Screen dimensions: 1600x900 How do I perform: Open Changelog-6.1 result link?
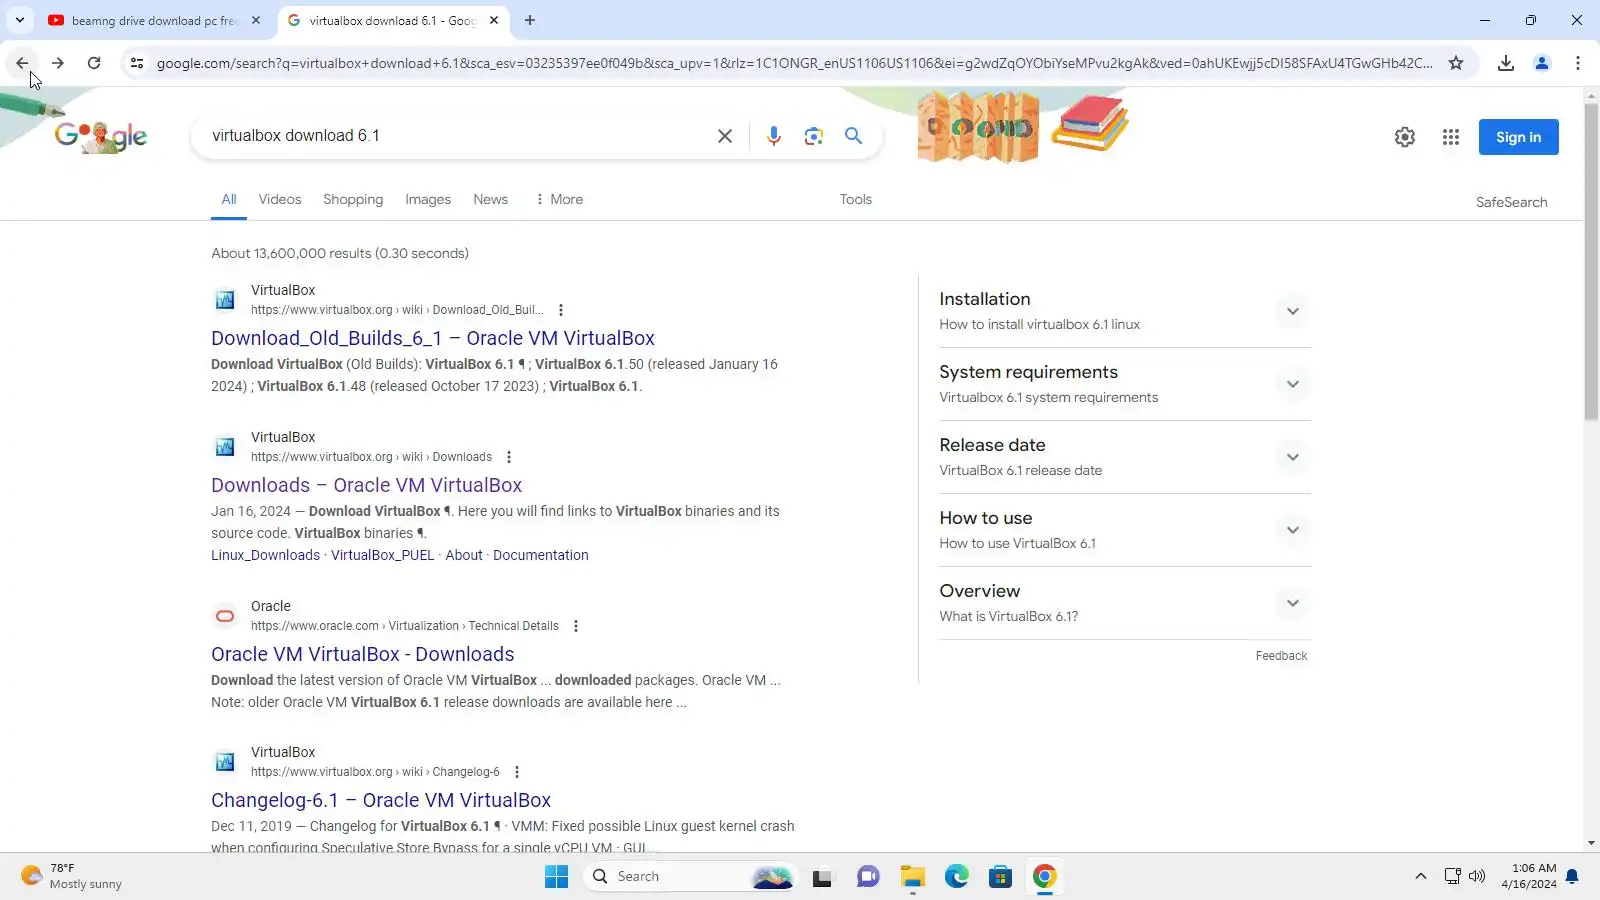tap(381, 800)
